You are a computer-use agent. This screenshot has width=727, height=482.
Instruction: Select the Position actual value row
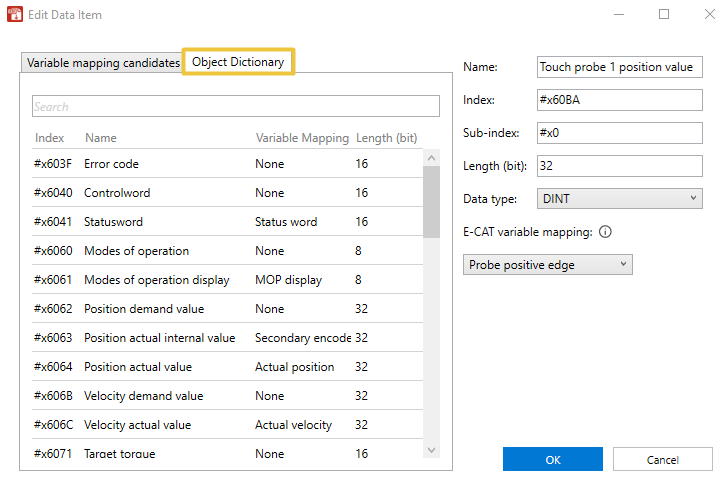225,367
